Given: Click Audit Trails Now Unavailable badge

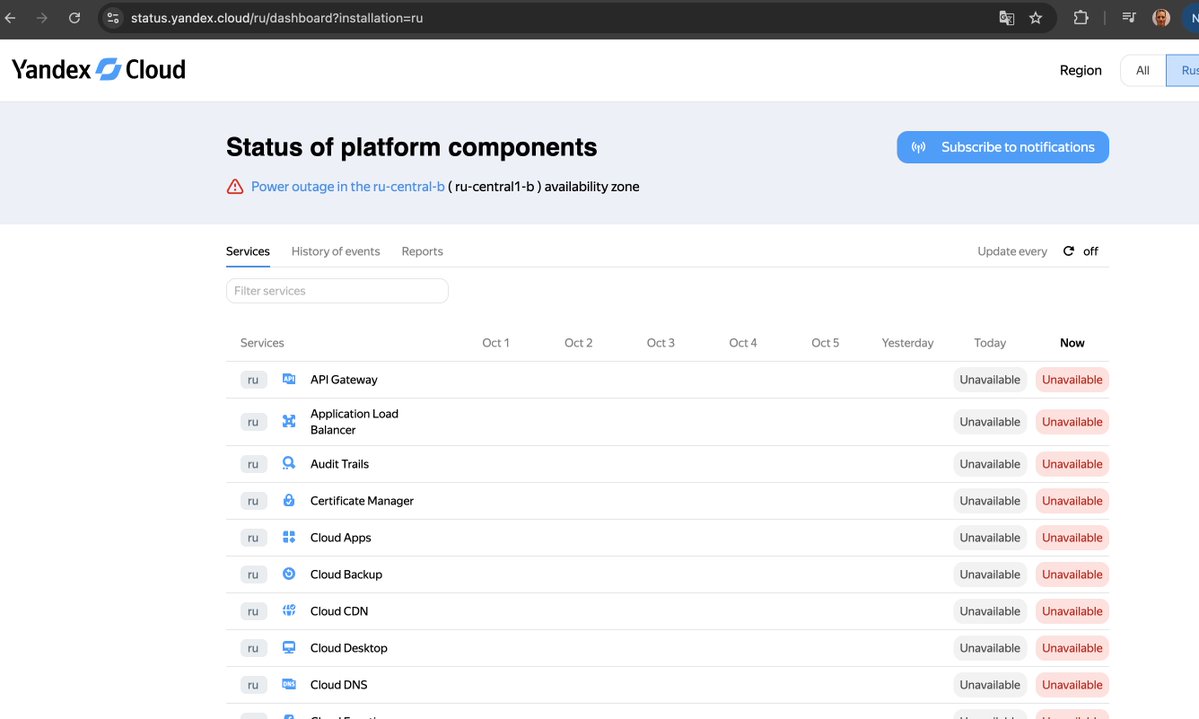Looking at the screenshot, I should pos(1072,464).
